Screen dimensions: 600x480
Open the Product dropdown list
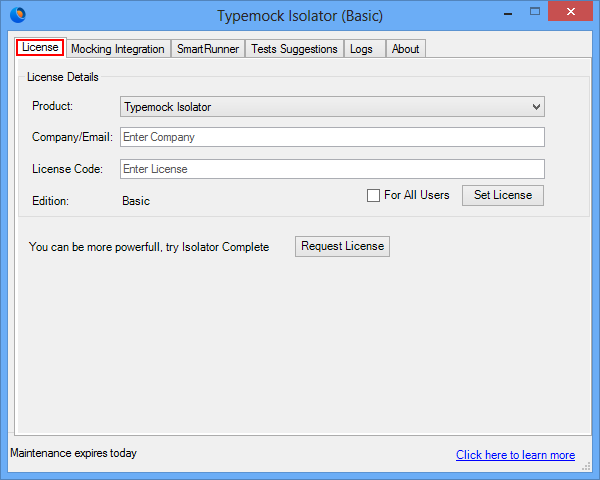point(536,107)
